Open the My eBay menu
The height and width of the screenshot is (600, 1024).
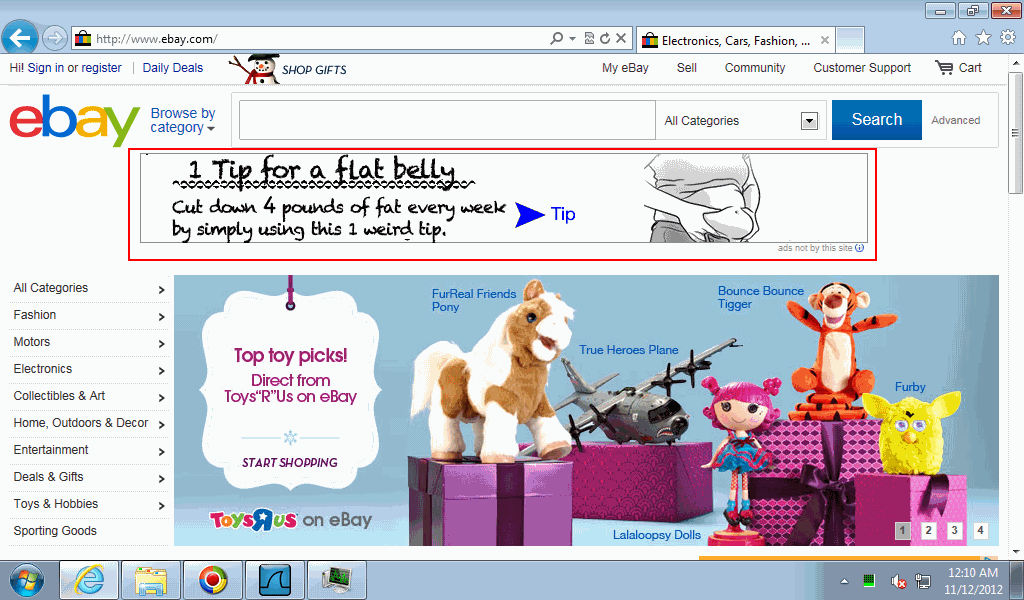625,68
